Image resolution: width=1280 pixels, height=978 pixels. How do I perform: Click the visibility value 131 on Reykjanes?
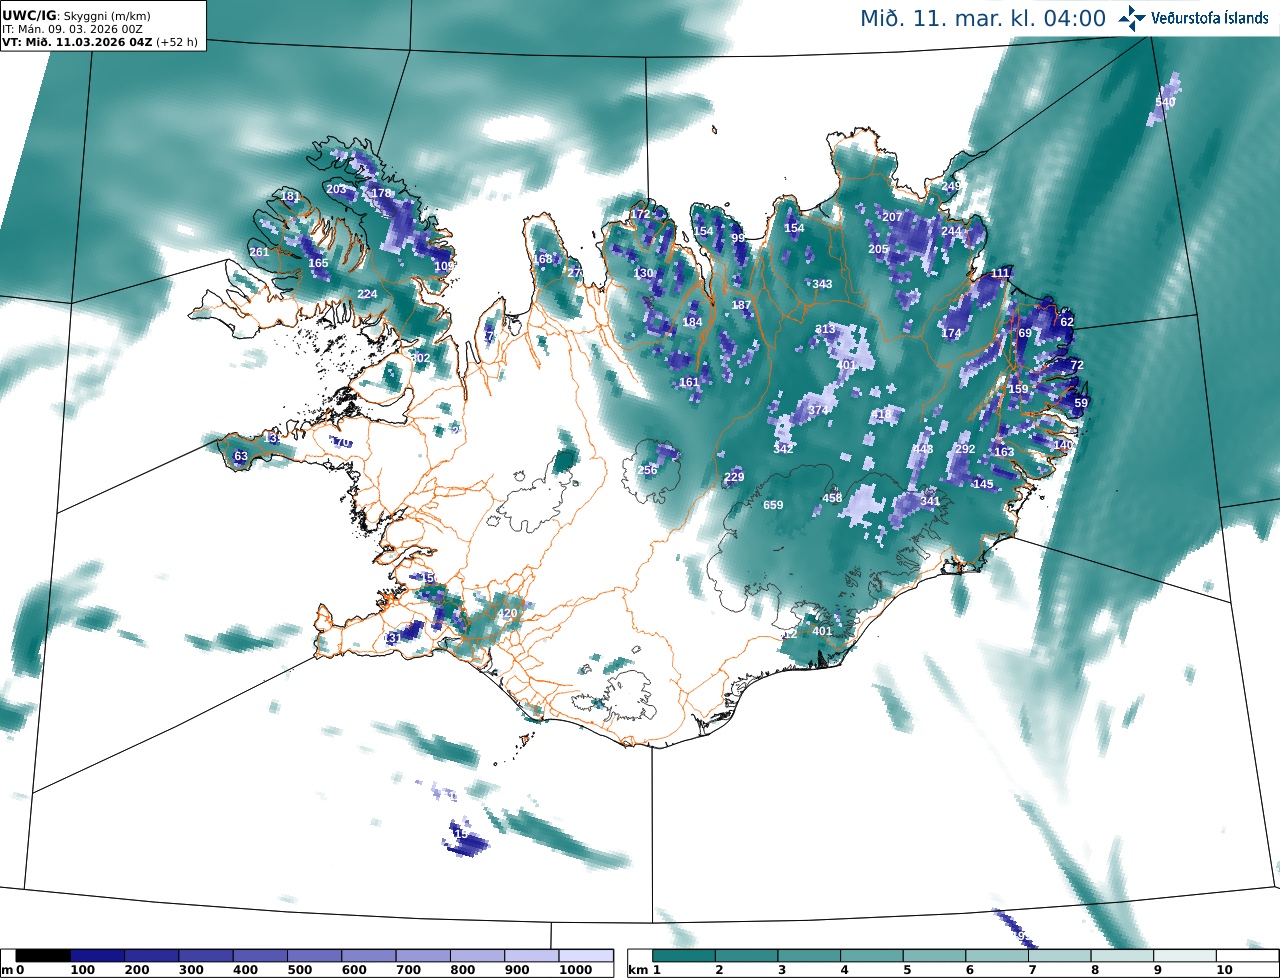(x=392, y=637)
